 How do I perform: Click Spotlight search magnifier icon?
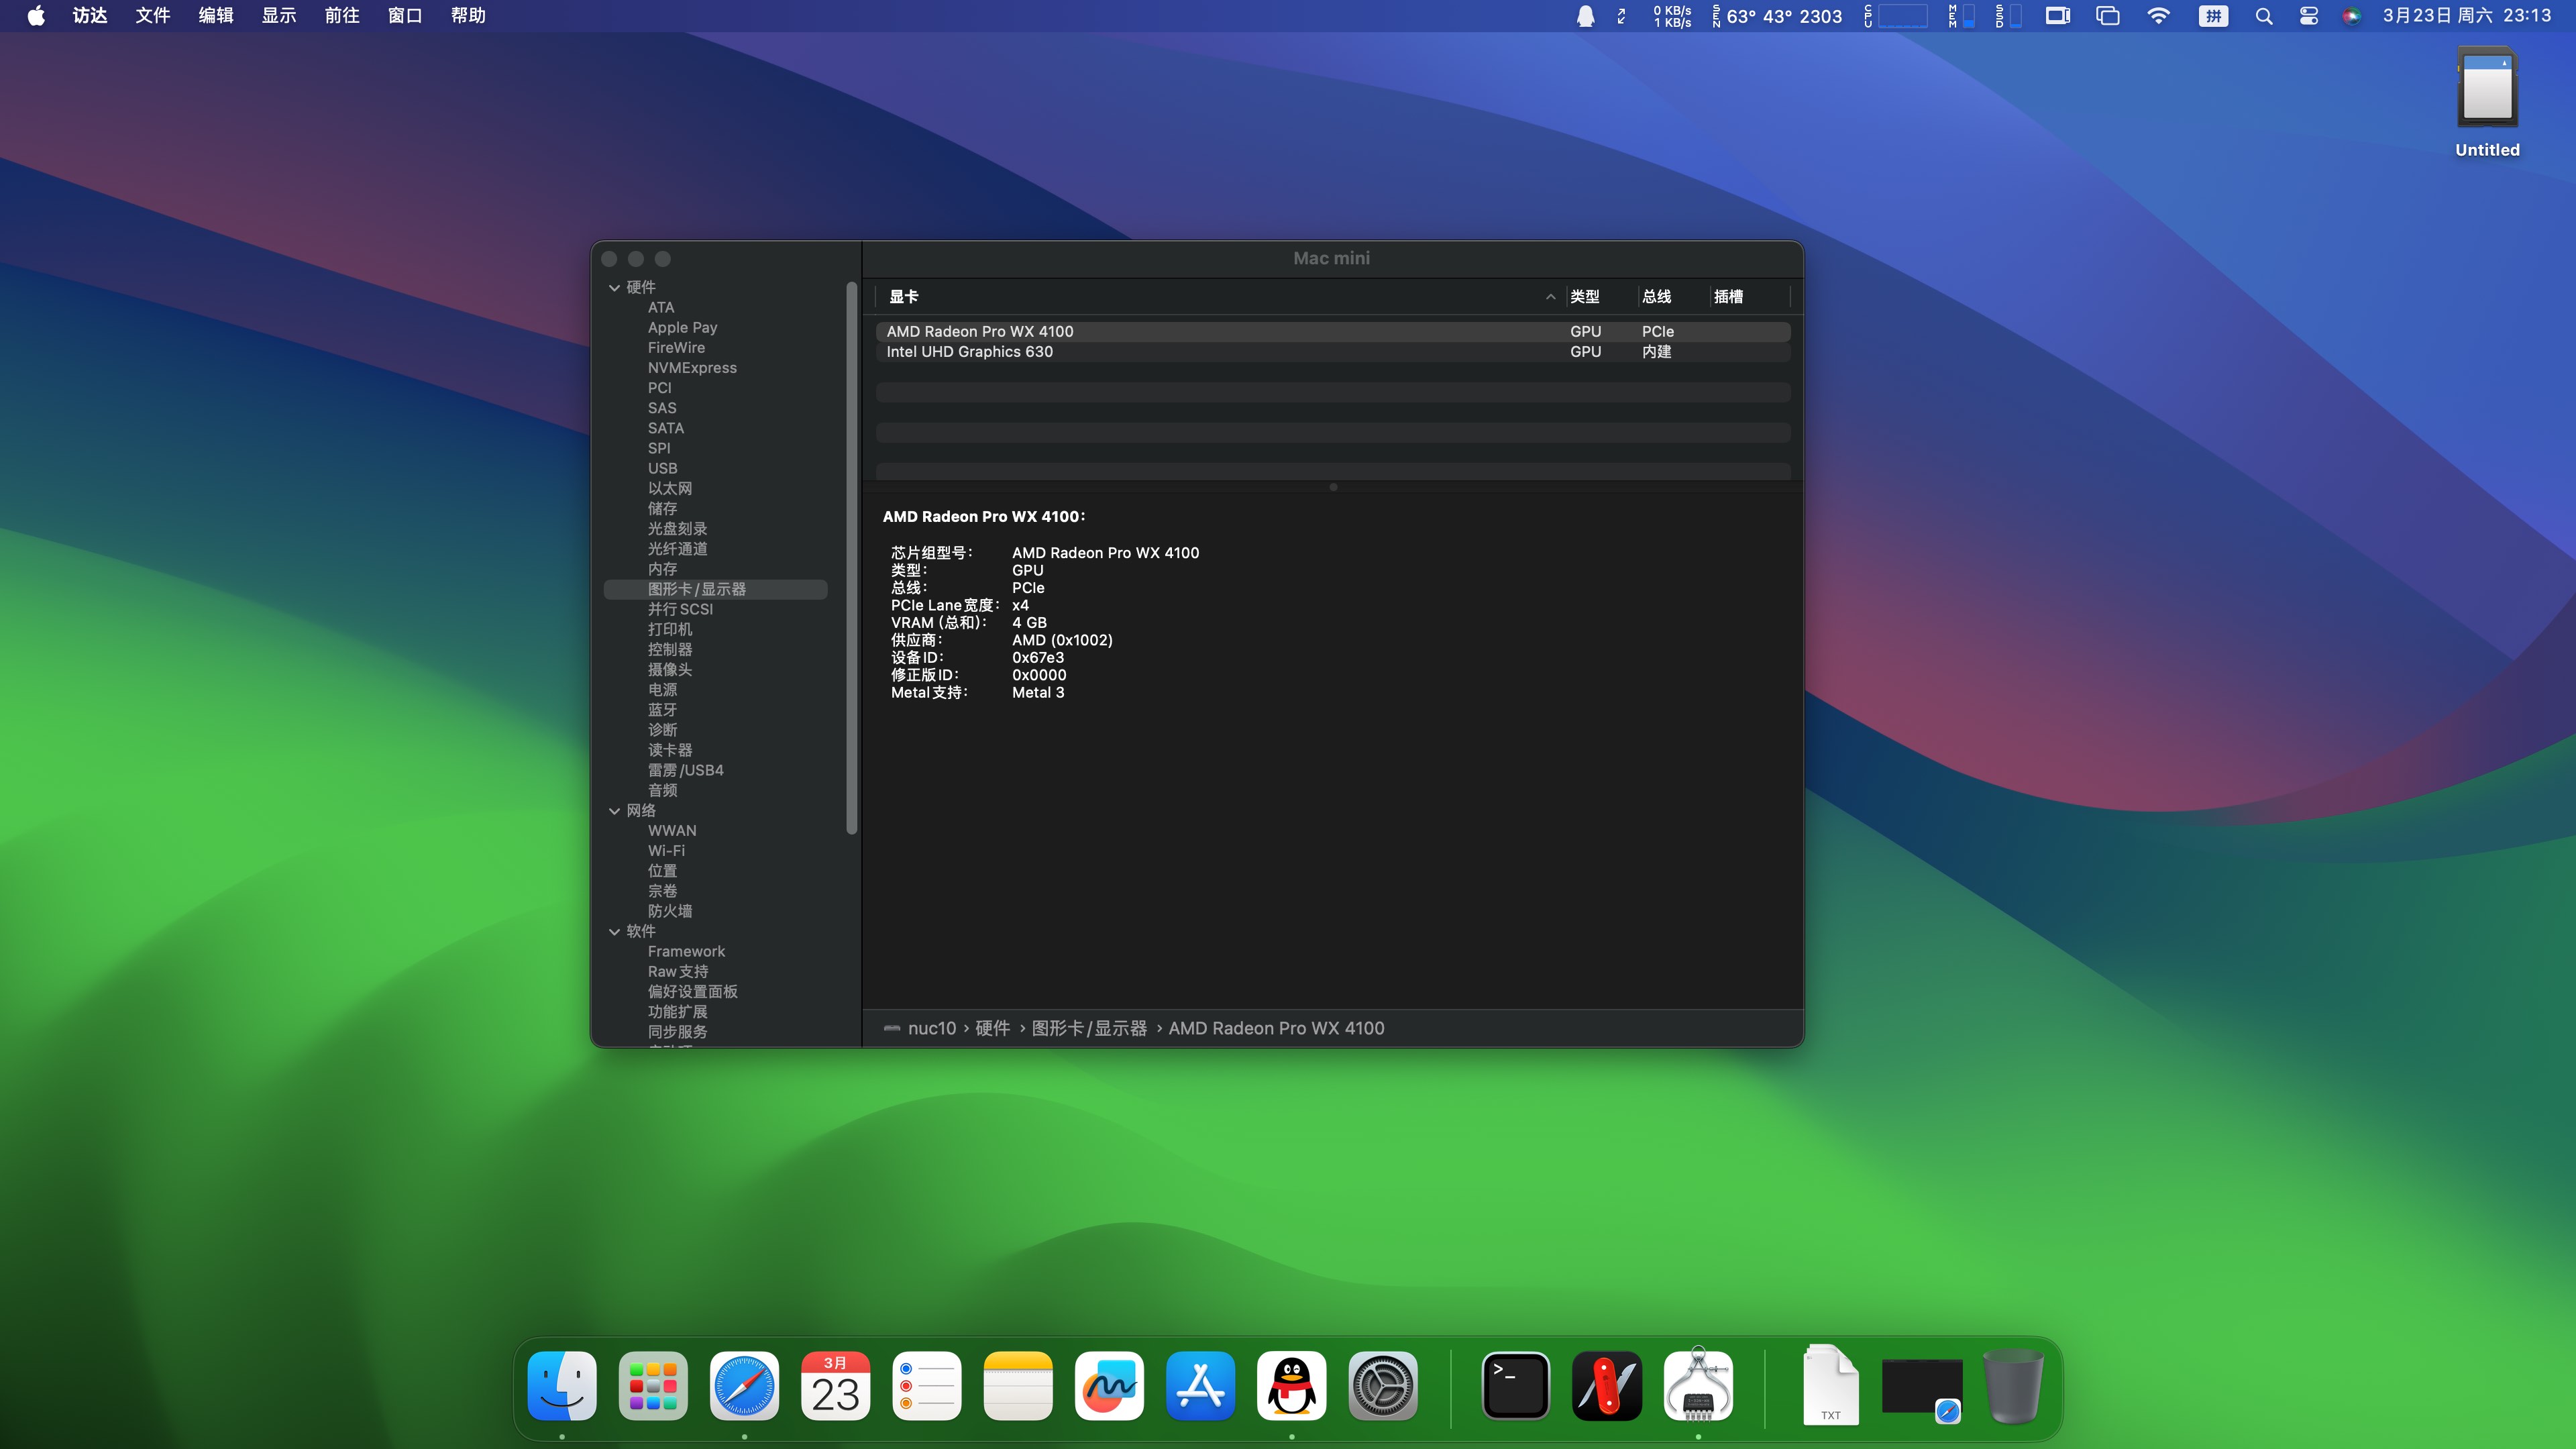pyautogui.click(x=2264, y=16)
